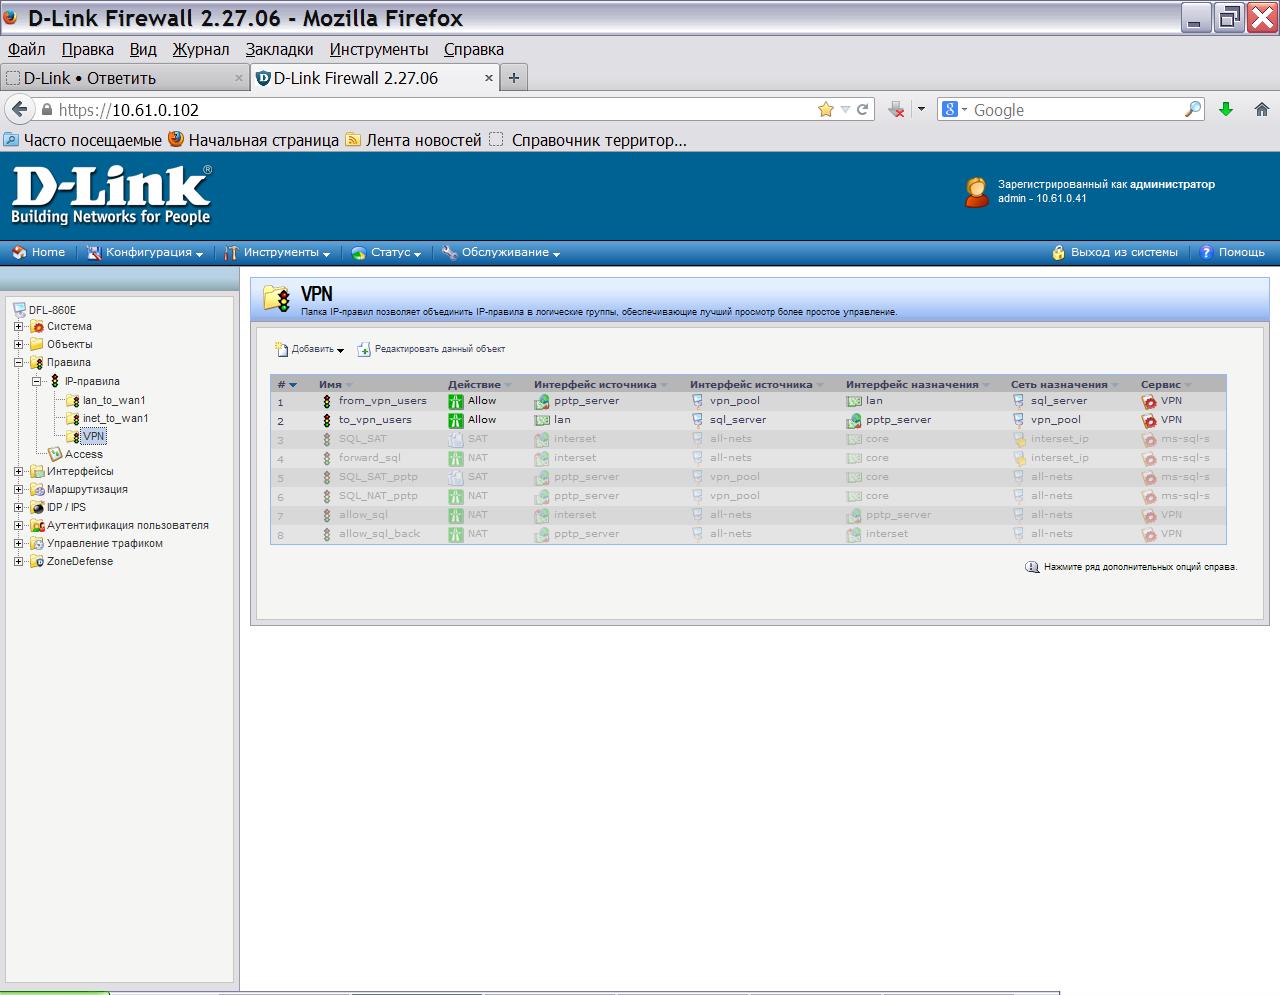Click the help question mark icon
The width and height of the screenshot is (1280, 995).
[1206, 253]
